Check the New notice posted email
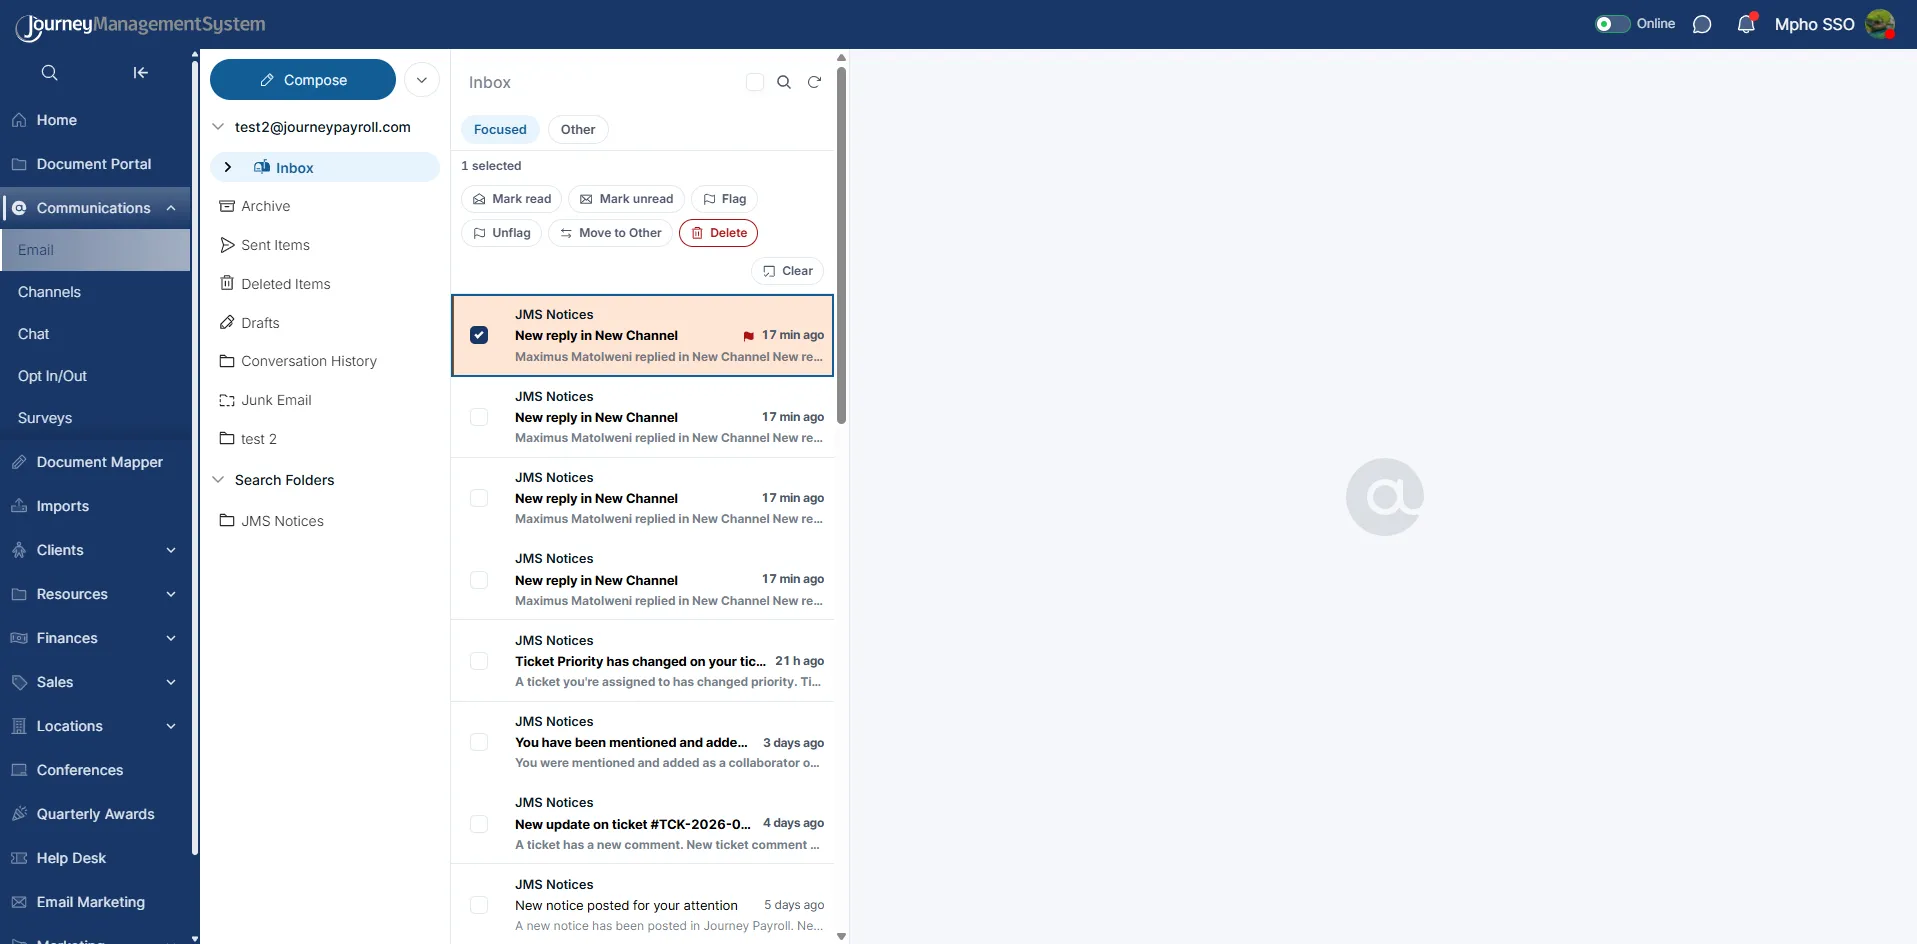 click(x=479, y=905)
